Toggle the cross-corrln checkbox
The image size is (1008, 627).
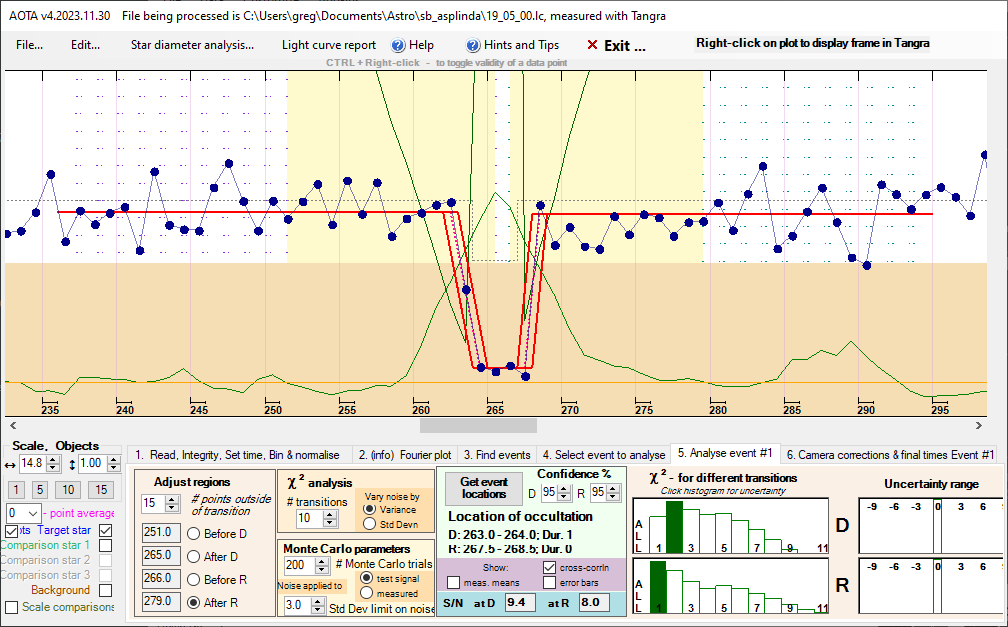(x=549, y=567)
